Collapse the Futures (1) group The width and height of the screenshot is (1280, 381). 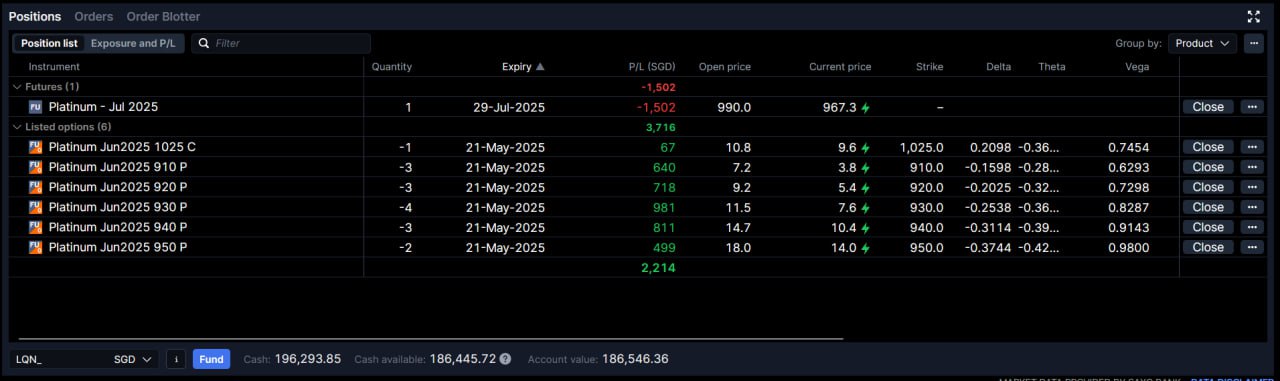tap(17, 87)
